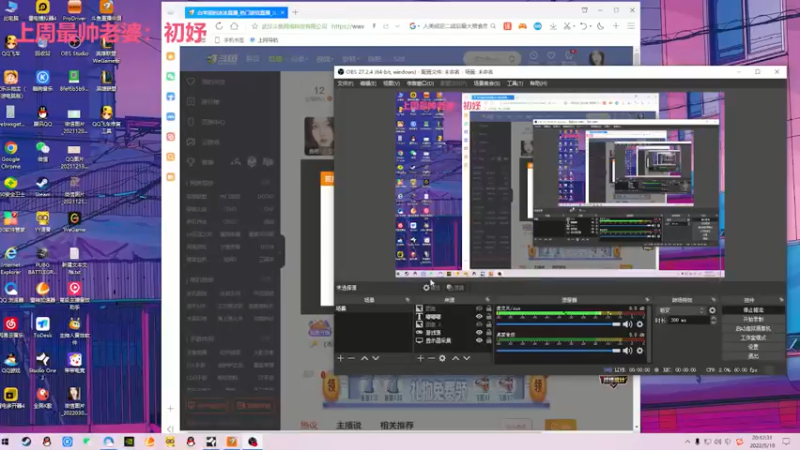800x450 pixels.
Task: Lock the first image source row
Action: click(x=488, y=309)
